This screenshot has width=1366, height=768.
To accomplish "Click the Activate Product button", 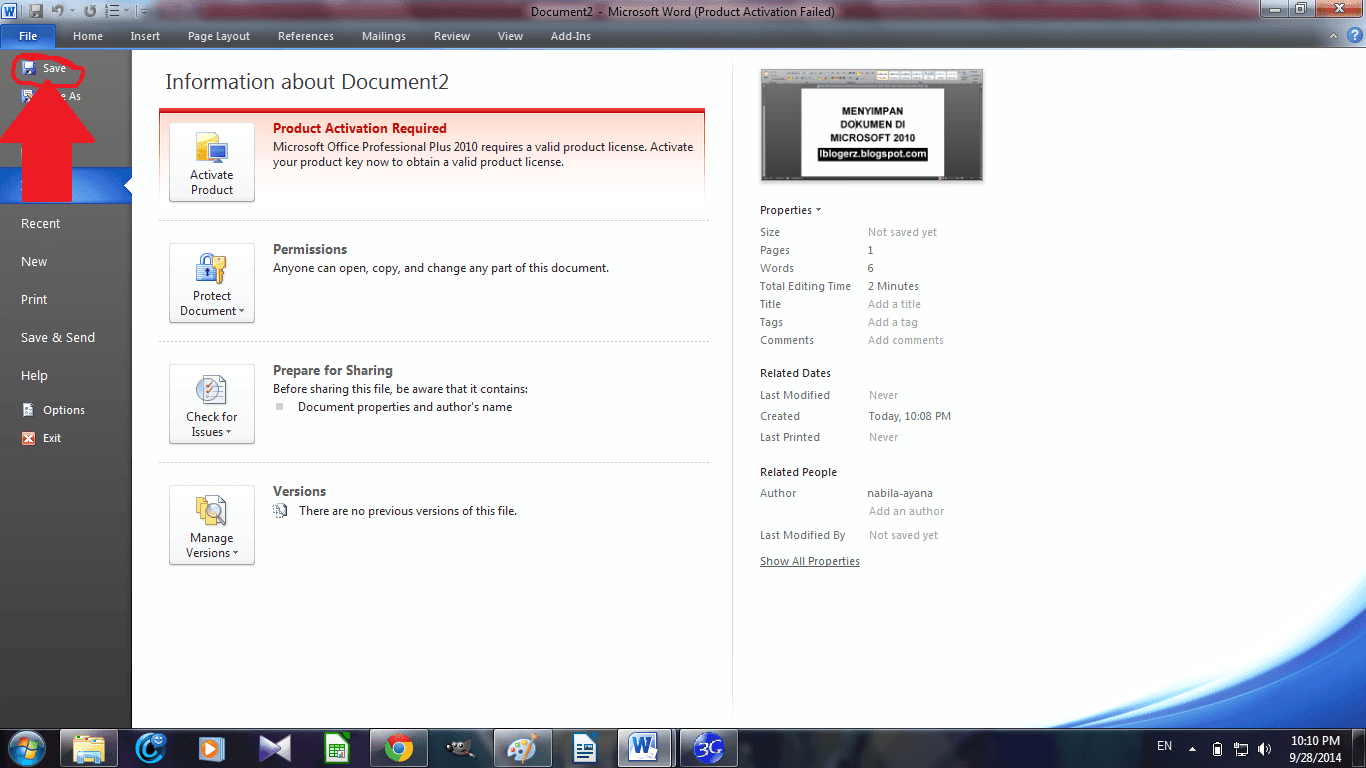I will pyautogui.click(x=212, y=162).
